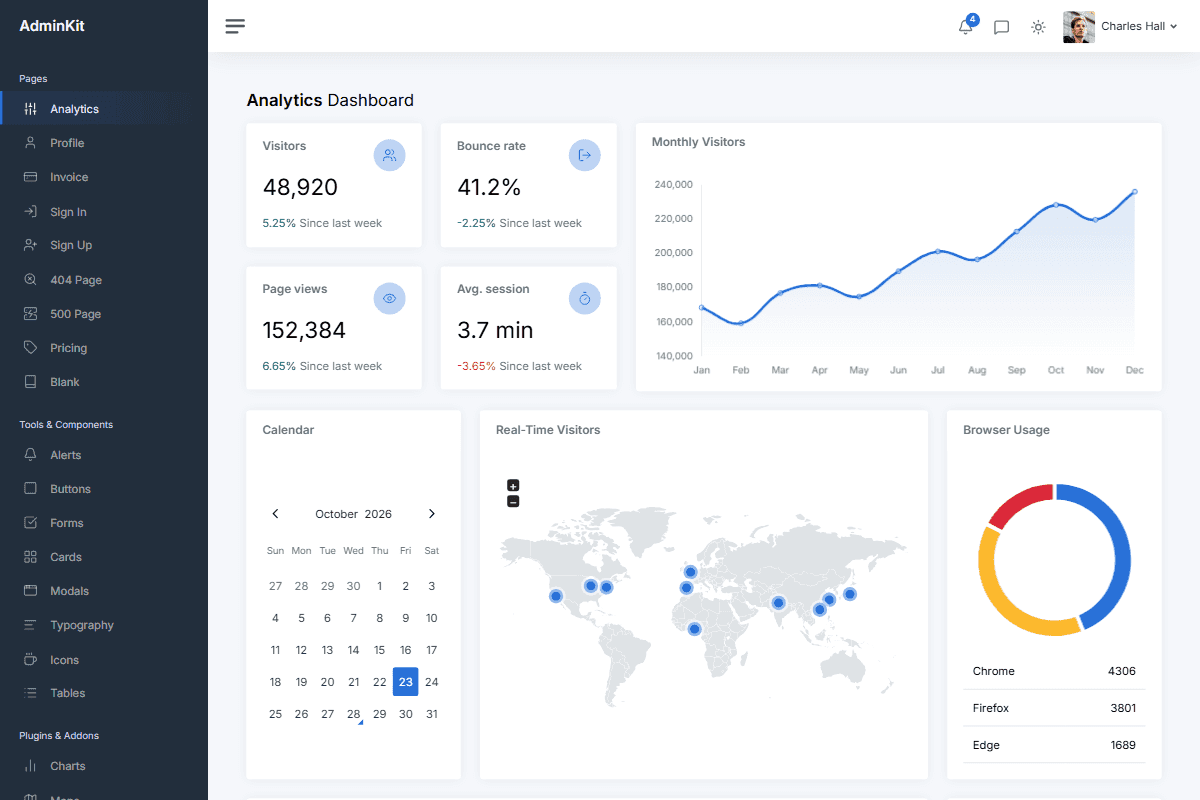Viewport: 1200px width, 800px height.
Task: Navigate to Pricing
Action: [69, 348]
